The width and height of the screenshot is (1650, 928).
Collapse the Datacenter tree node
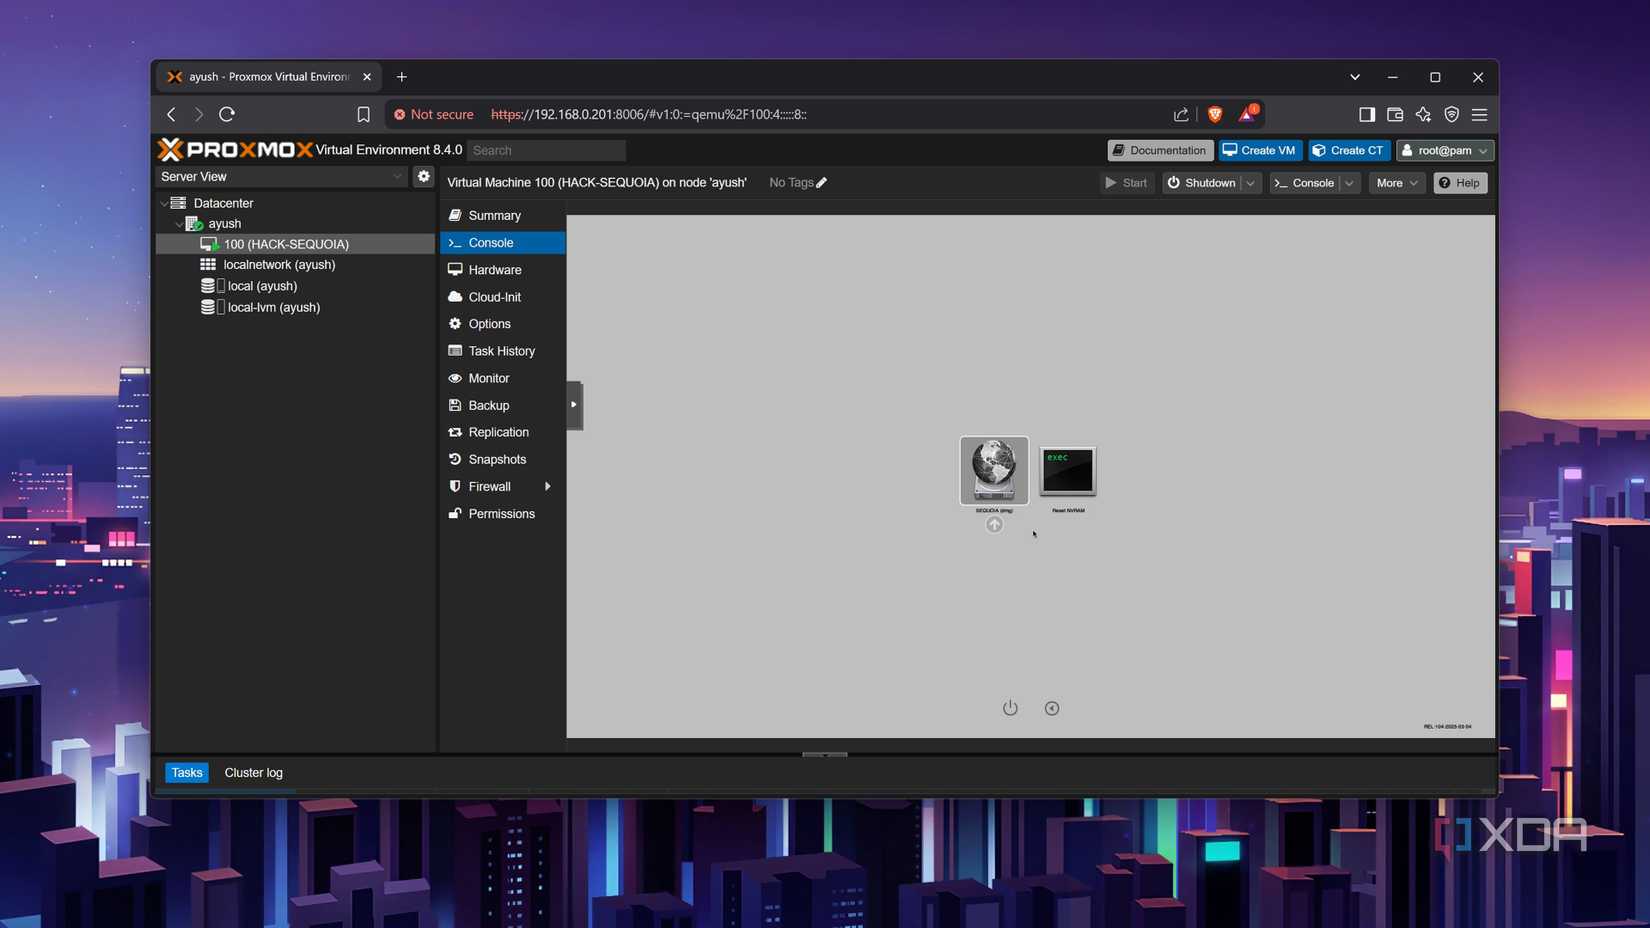click(x=164, y=203)
